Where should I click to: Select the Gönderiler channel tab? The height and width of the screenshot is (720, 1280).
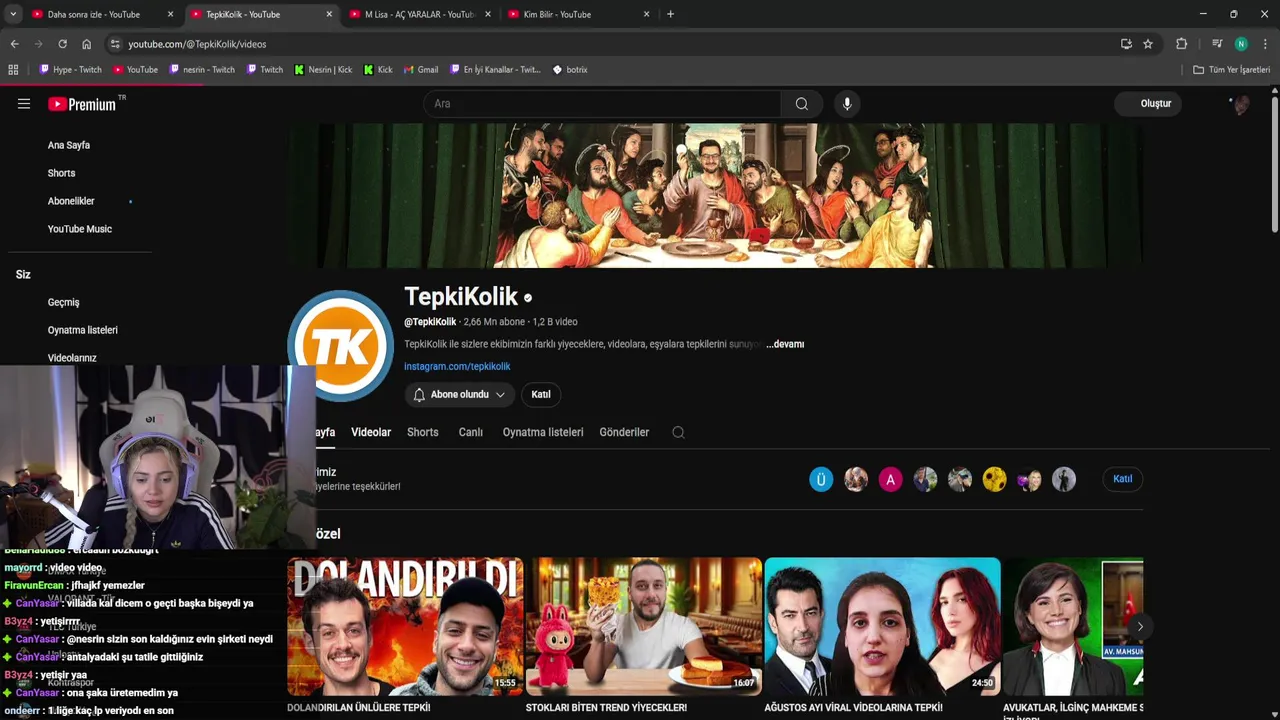624,432
